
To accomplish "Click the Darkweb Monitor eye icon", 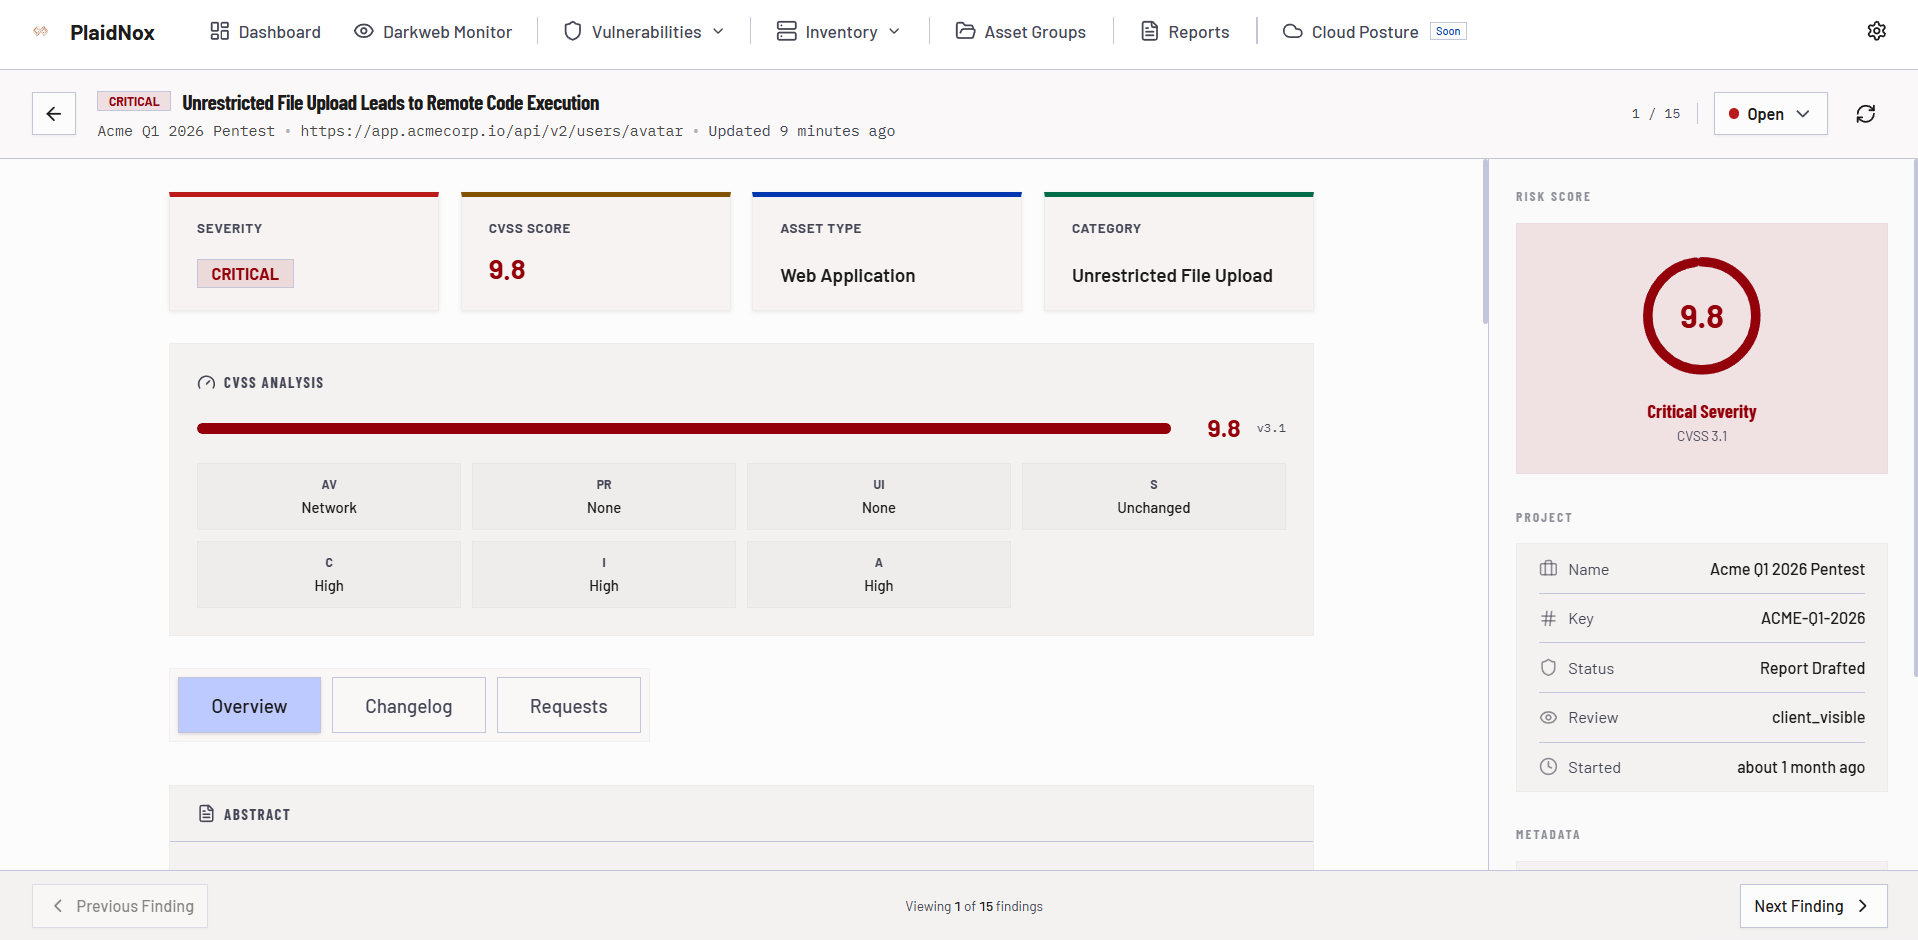I will (x=364, y=31).
